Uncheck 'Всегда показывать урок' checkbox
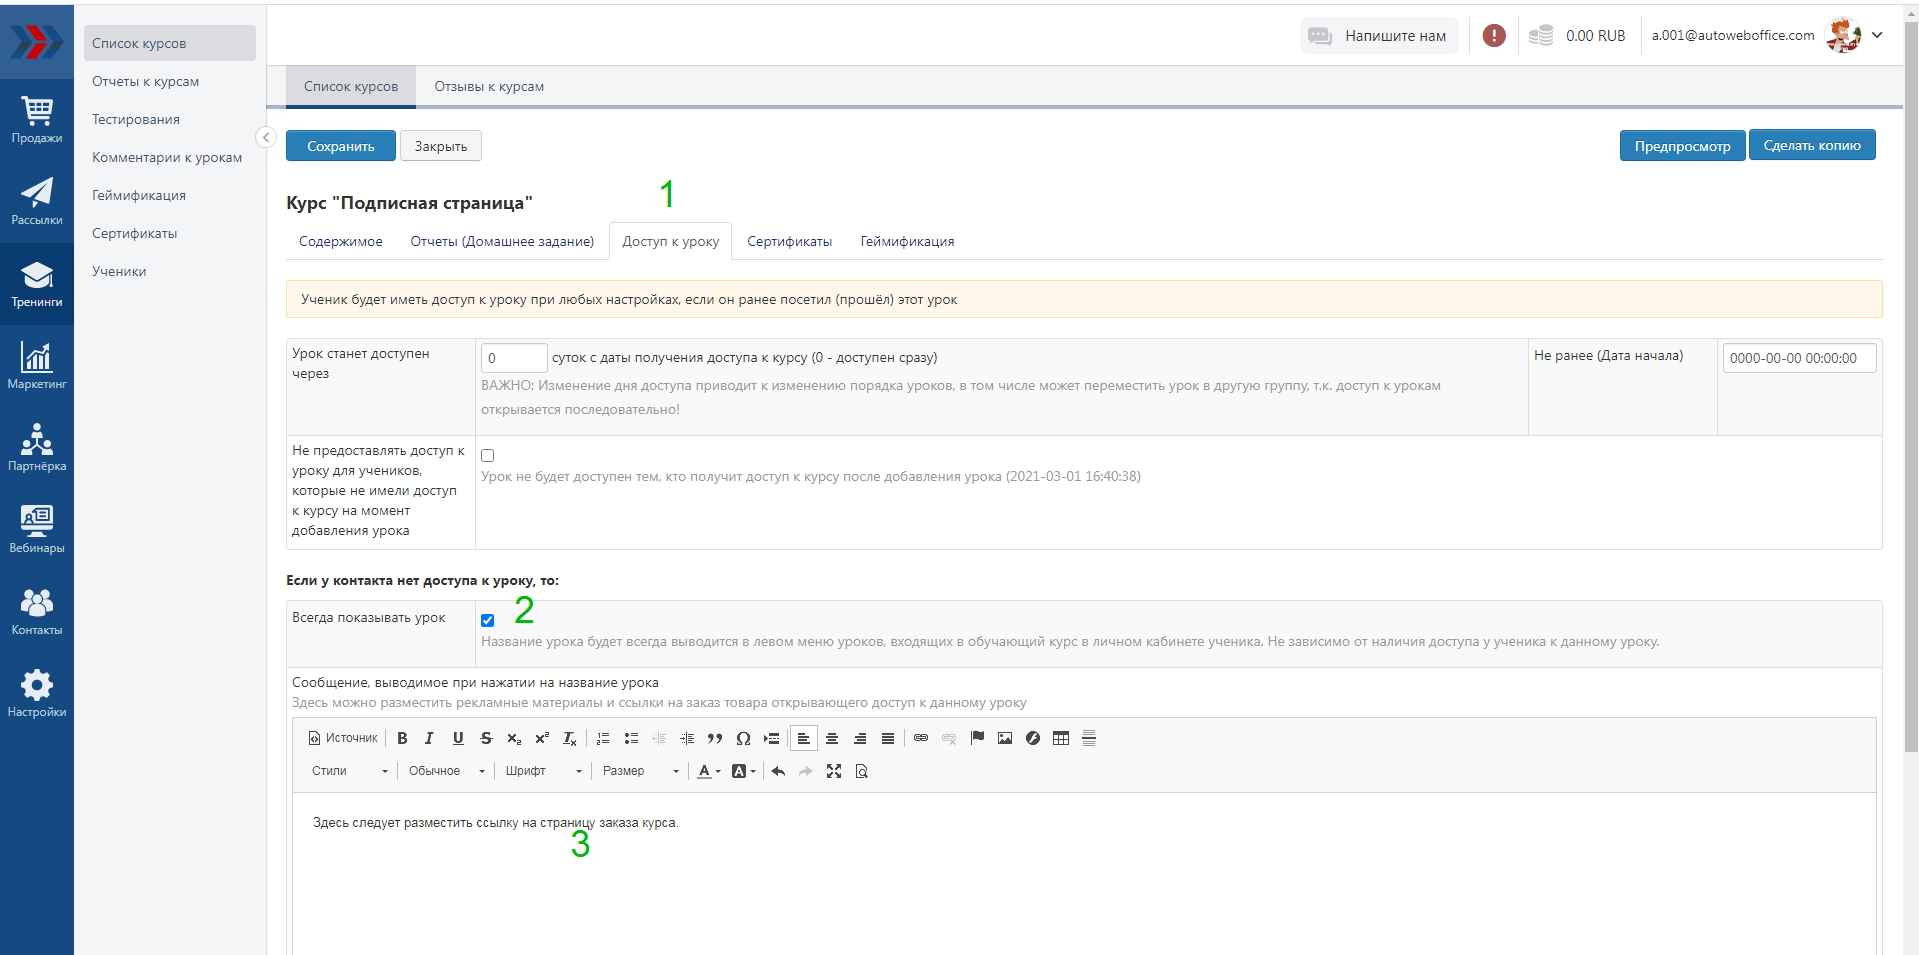The width and height of the screenshot is (1919, 955). click(x=488, y=620)
